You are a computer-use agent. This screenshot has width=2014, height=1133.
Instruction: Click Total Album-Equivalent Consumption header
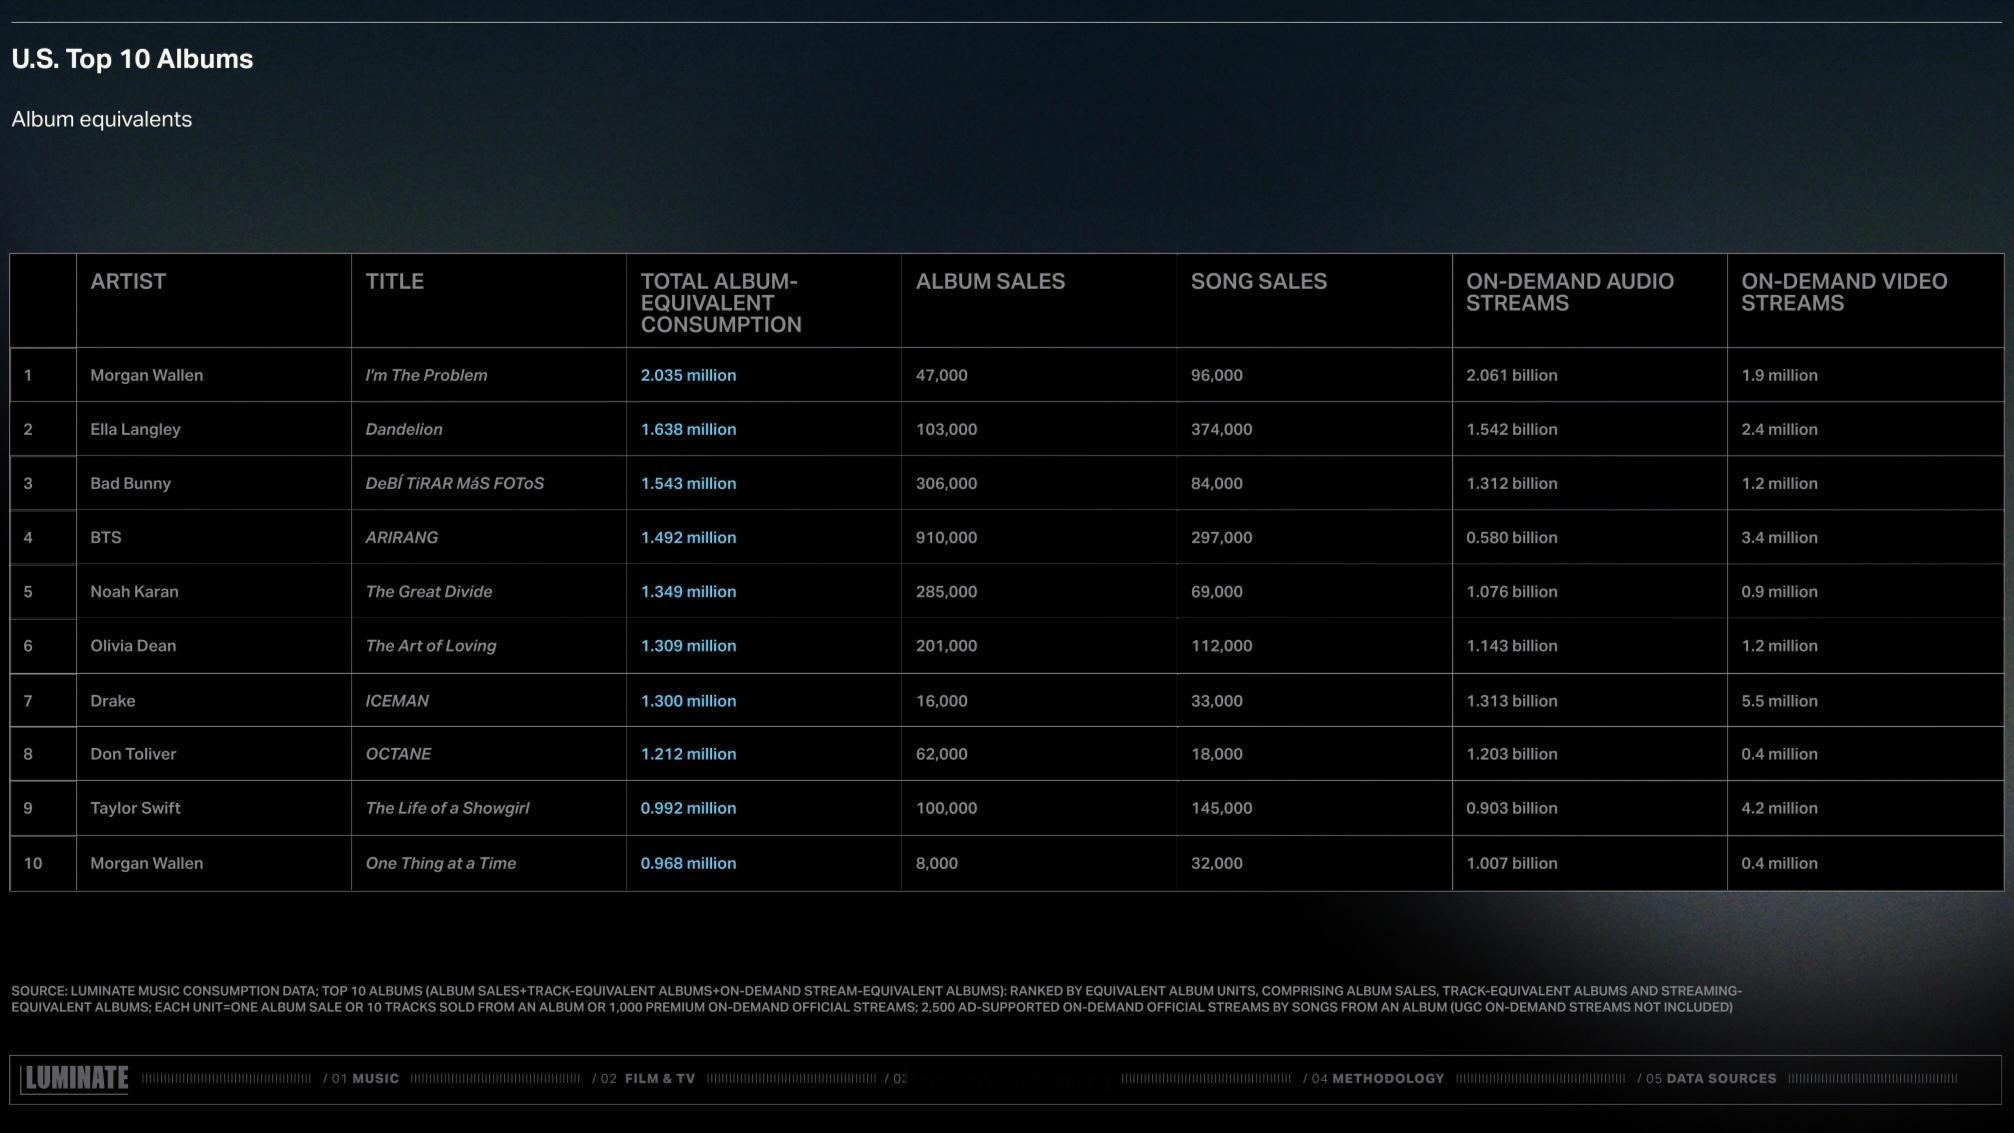pyautogui.click(x=721, y=303)
